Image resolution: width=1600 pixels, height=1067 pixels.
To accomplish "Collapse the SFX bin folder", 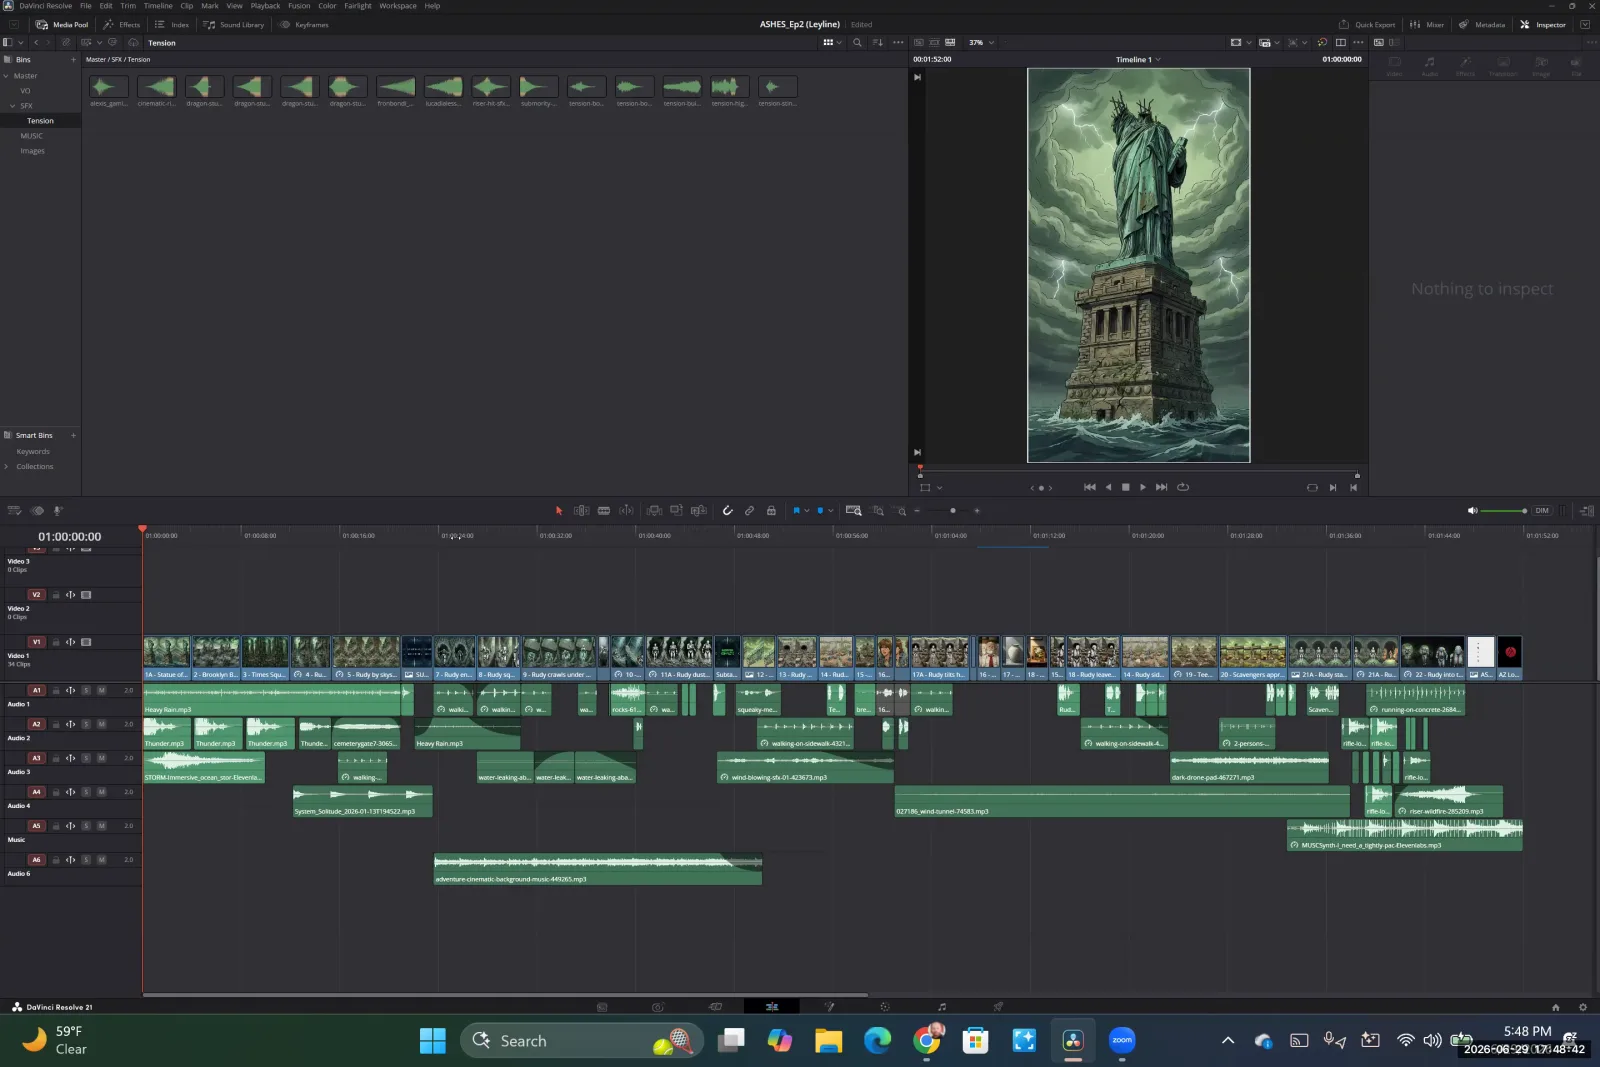I will 13,106.
